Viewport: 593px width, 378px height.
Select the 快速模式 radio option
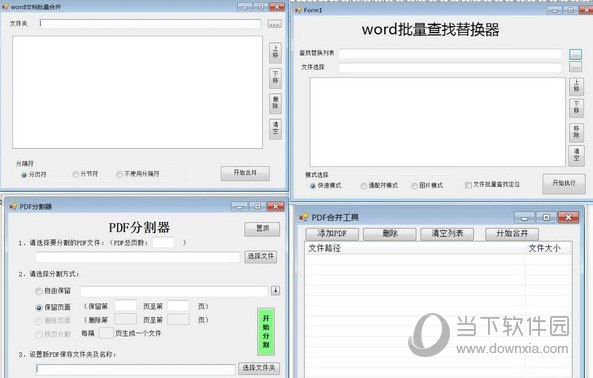326,186
